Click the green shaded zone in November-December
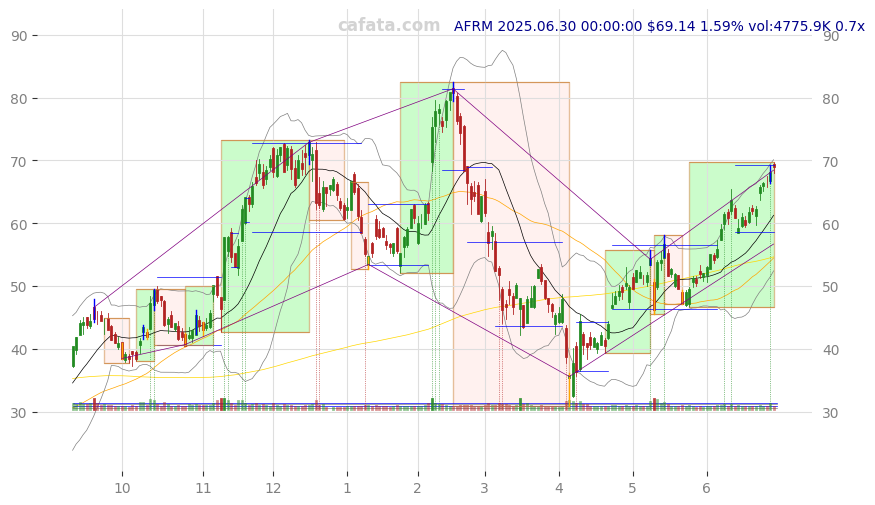875x505 pixels. tap(265, 237)
